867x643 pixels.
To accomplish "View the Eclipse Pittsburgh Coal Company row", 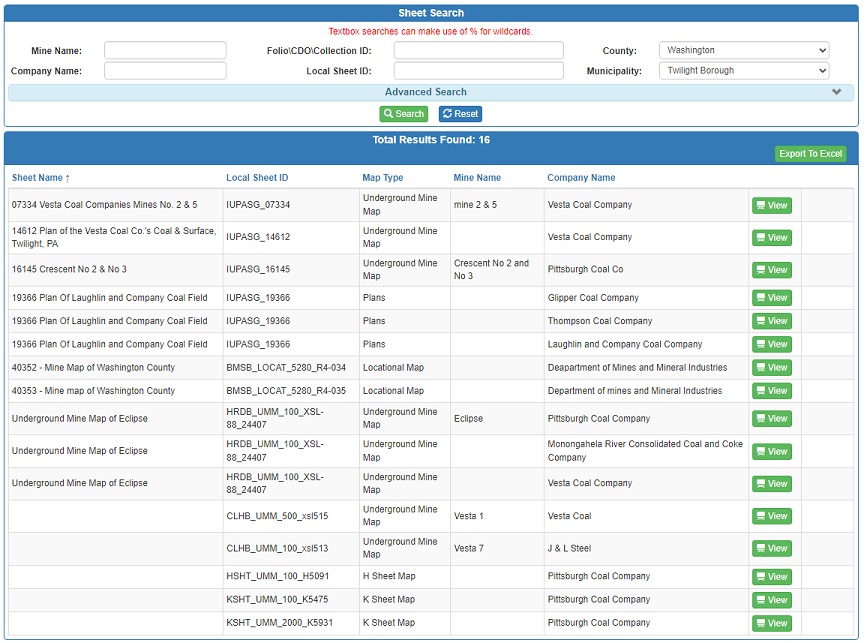I will click(772, 419).
